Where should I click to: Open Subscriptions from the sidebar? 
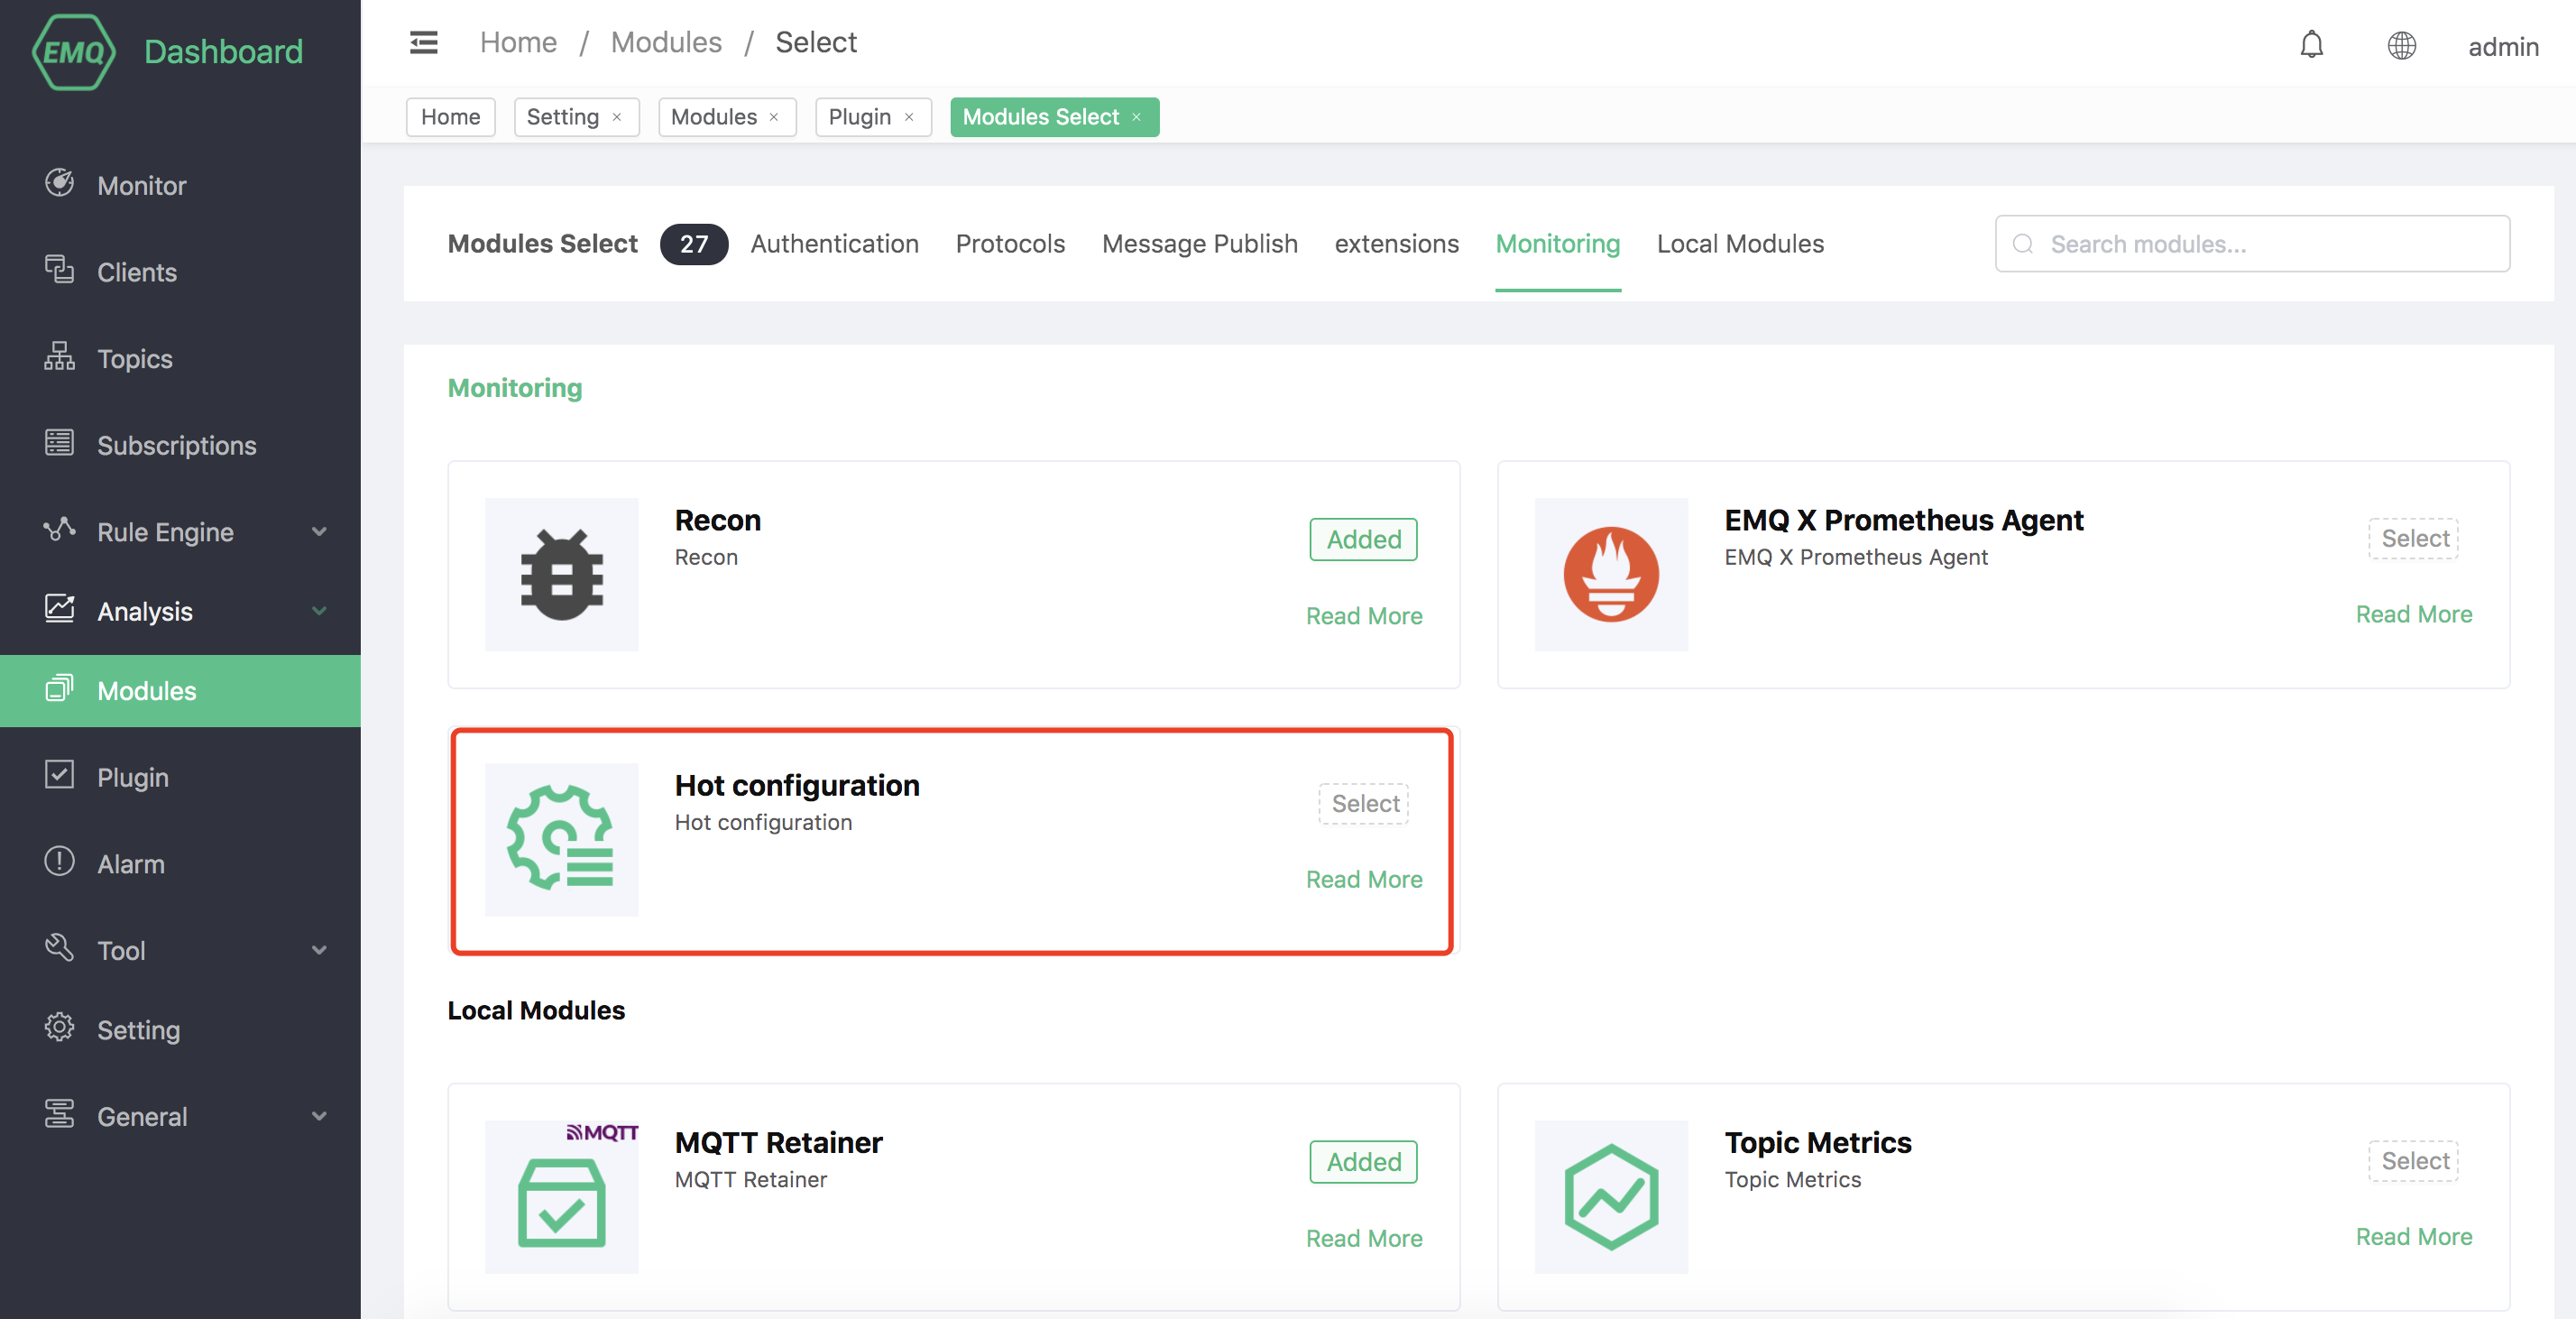(x=180, y=445)
